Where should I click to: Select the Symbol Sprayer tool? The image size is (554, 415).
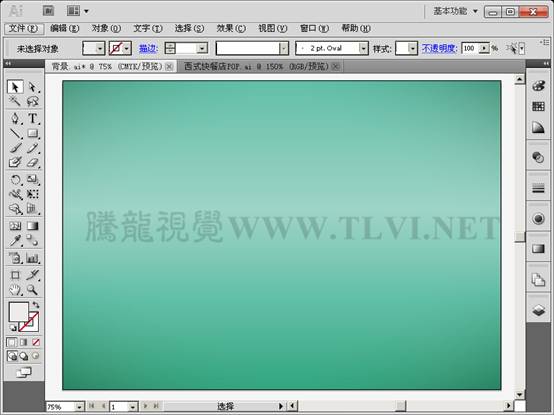coord(15,259)
